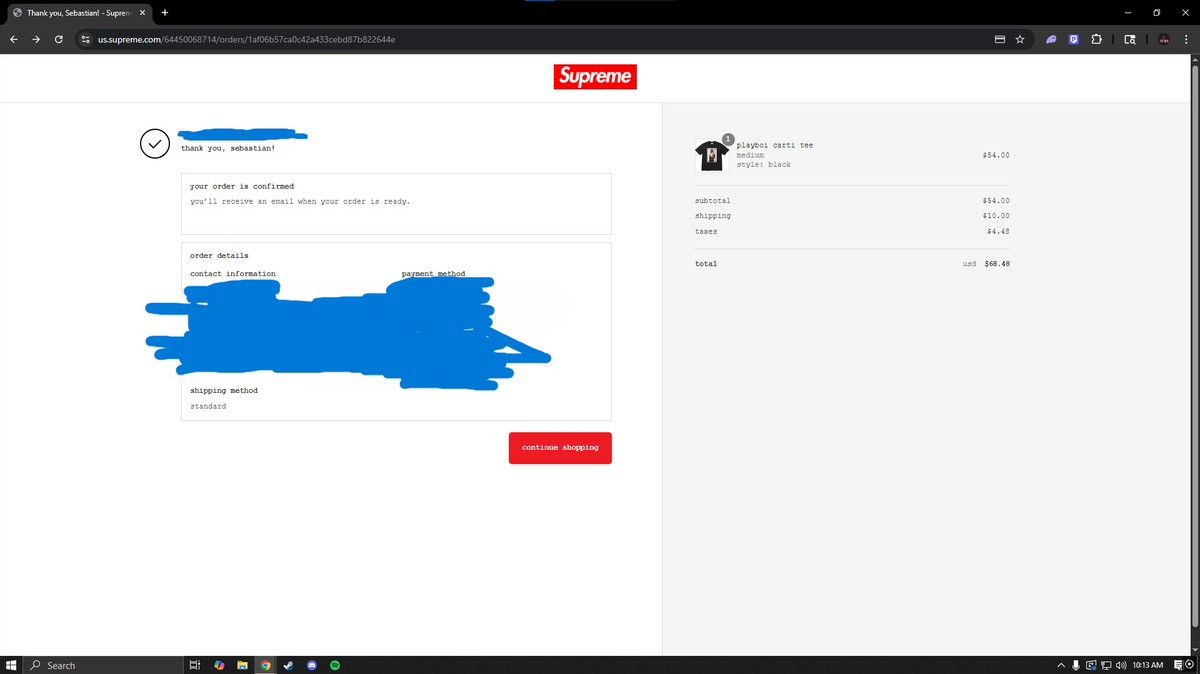Open saved payment methods icon in address bar

click(x=999, y=39)
